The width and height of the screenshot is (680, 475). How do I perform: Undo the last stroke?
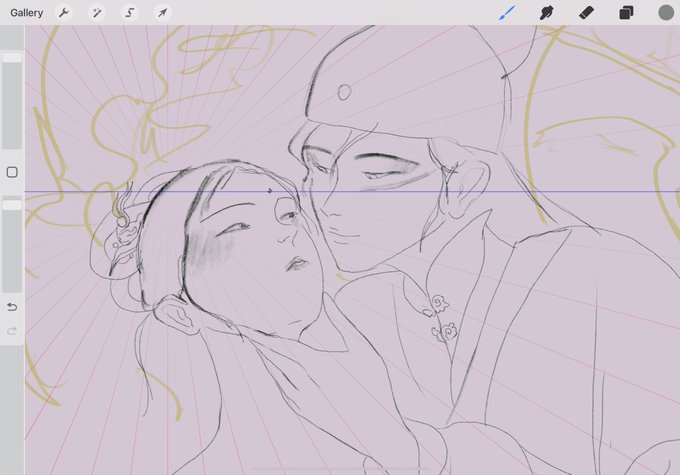click(x=12, y=307)
